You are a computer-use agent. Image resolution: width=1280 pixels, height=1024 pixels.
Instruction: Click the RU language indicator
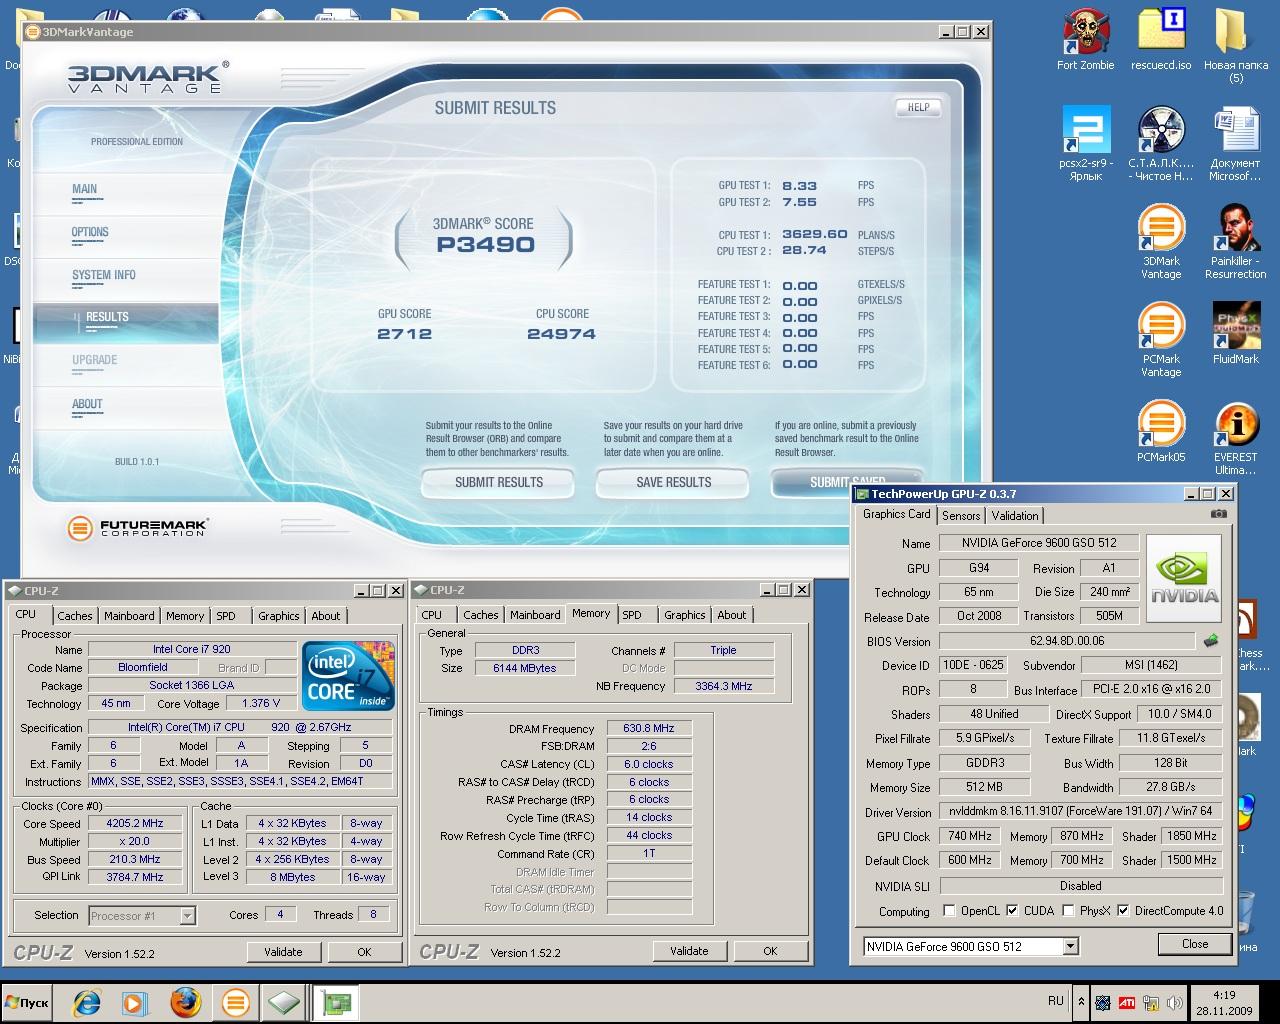(x=1056, y=1001)
